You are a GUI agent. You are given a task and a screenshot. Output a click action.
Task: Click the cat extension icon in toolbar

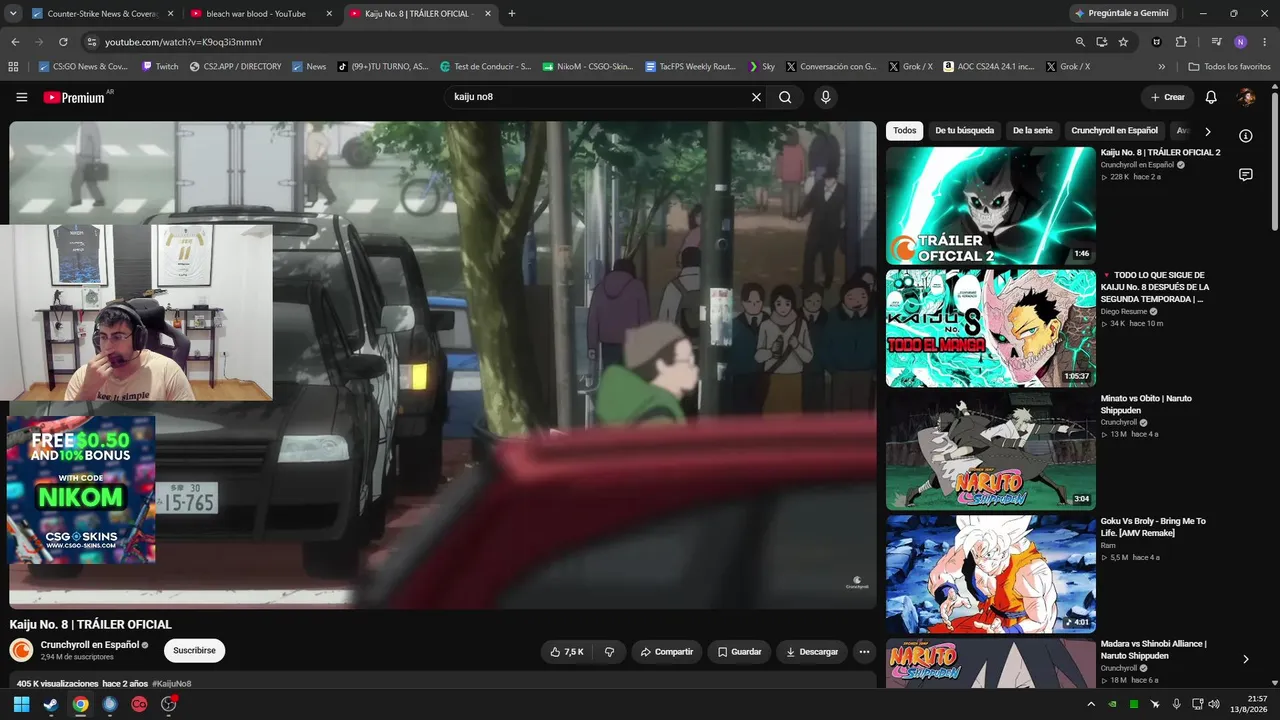[x=1157, y=42]
